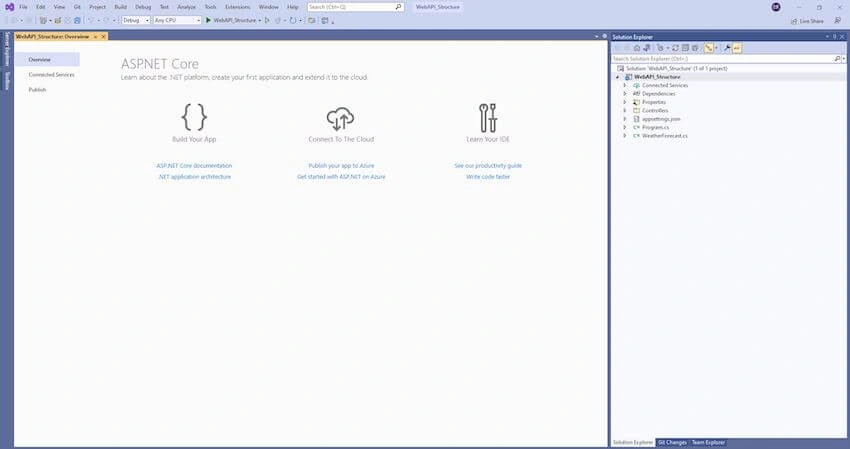Click the browser refresh icon in toolbar

pos(293,20)
